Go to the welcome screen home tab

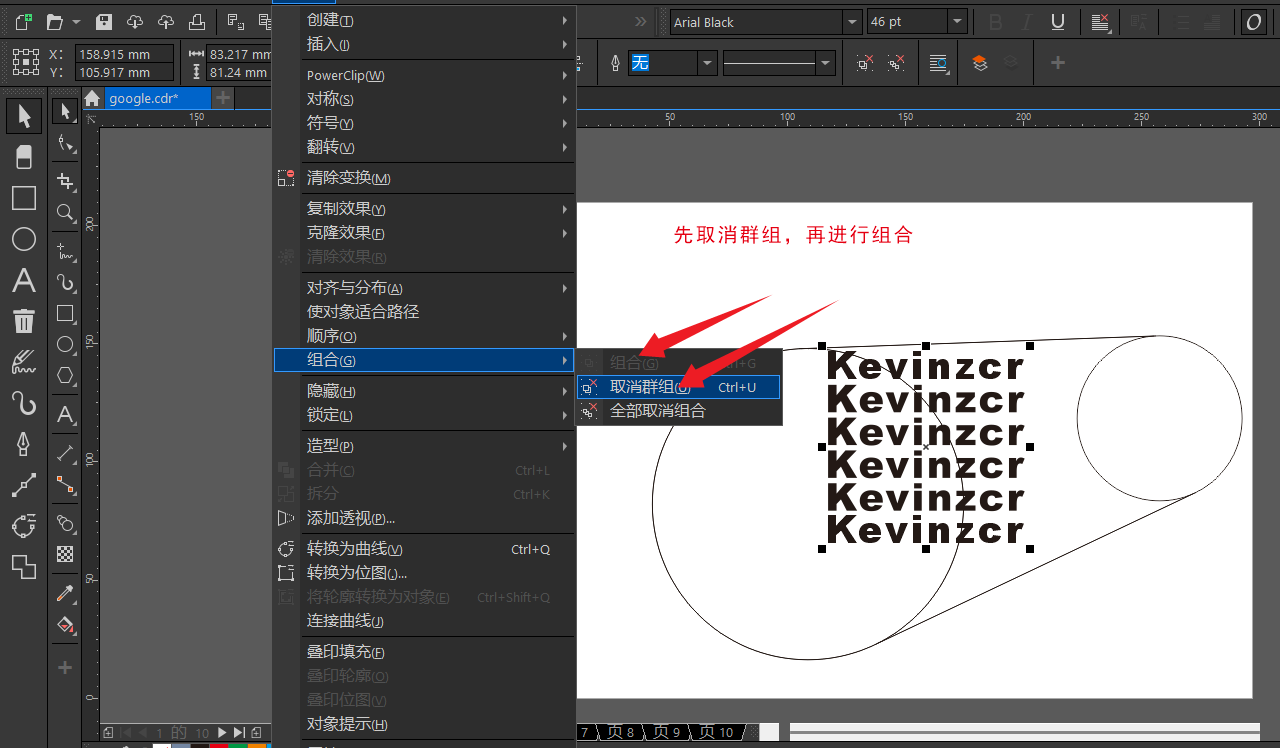[x=92, y=98]
